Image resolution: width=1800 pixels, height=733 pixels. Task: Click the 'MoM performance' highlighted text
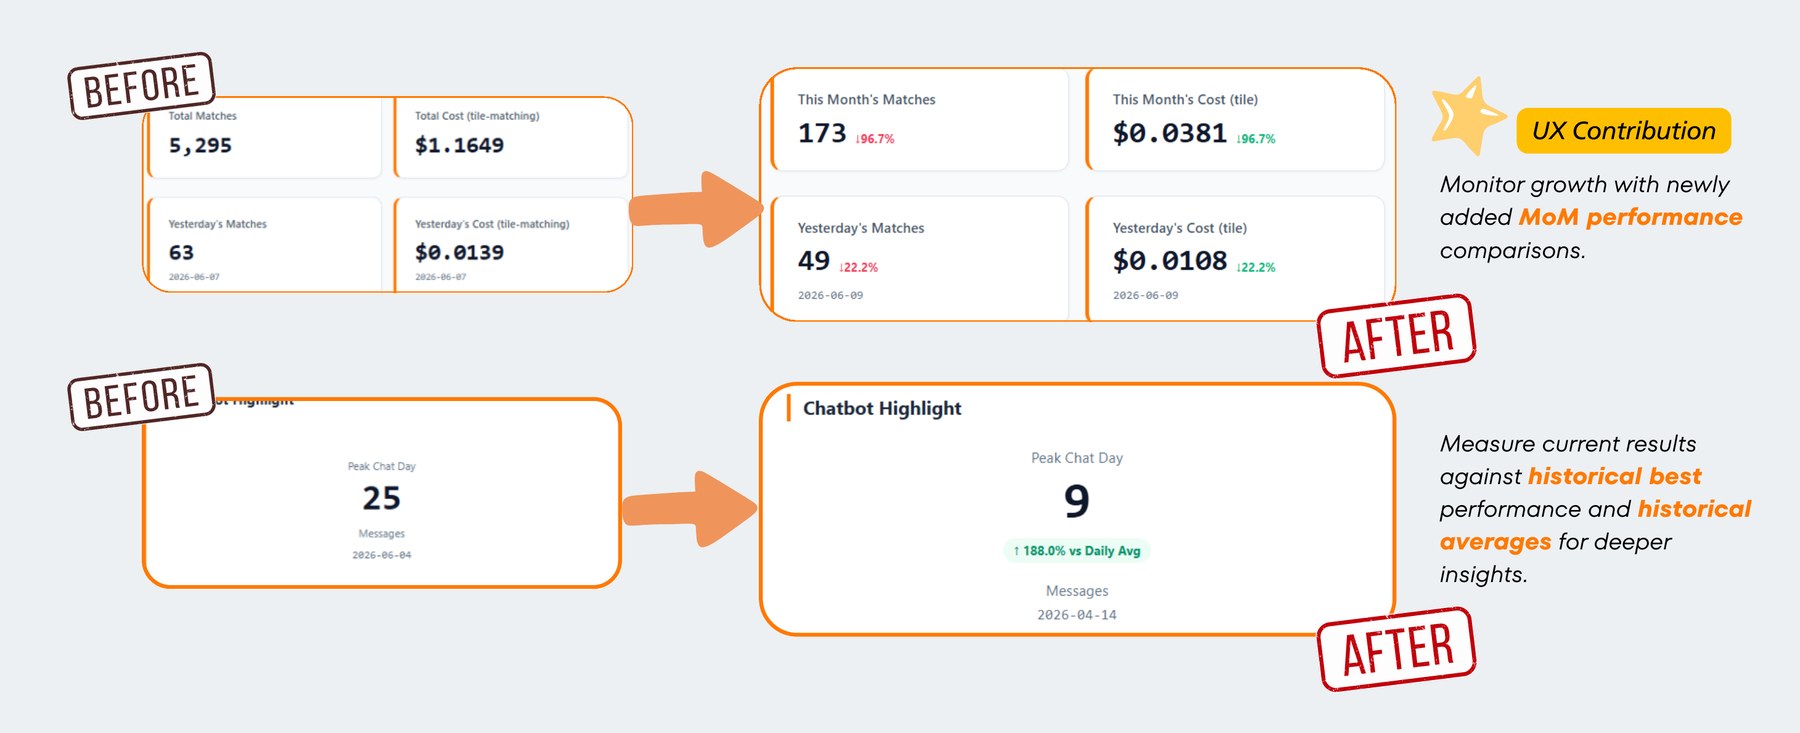pos(1630,217)
